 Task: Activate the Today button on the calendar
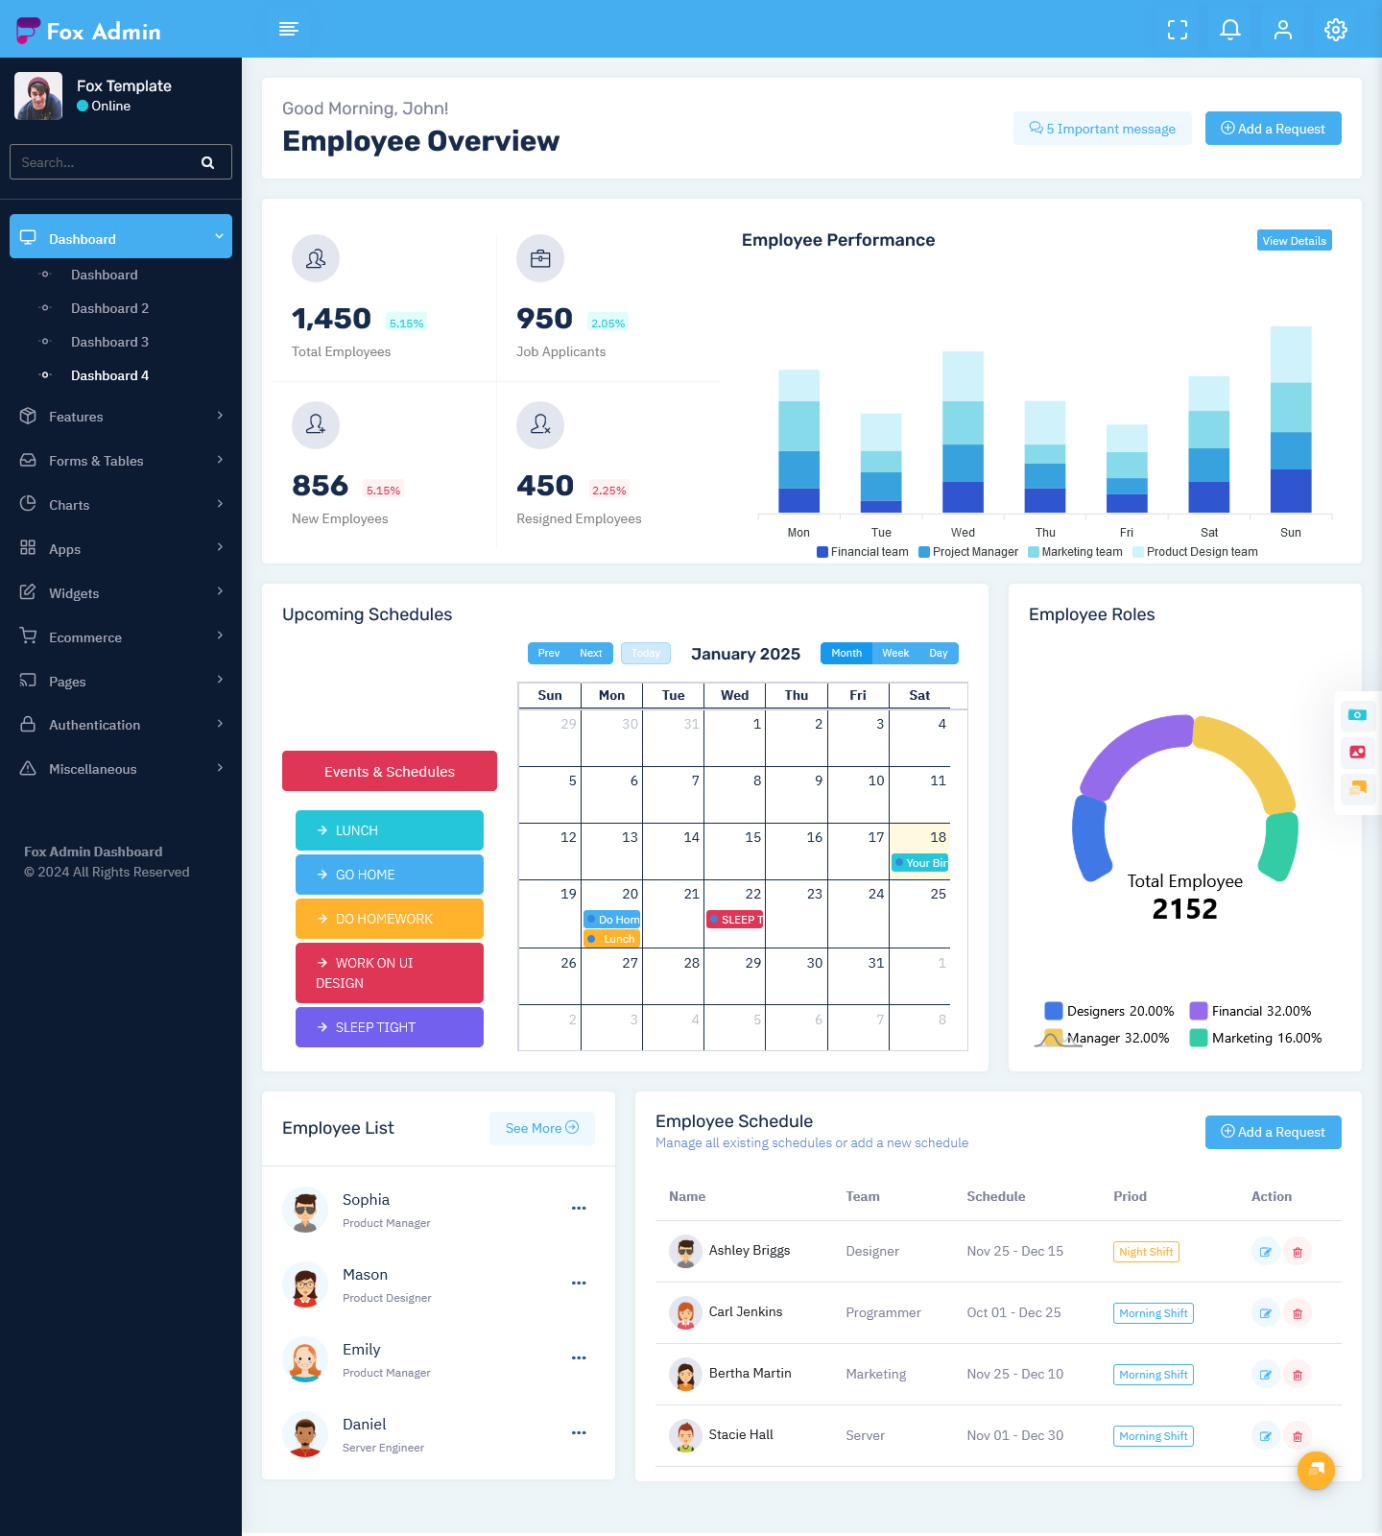[645, 652]
